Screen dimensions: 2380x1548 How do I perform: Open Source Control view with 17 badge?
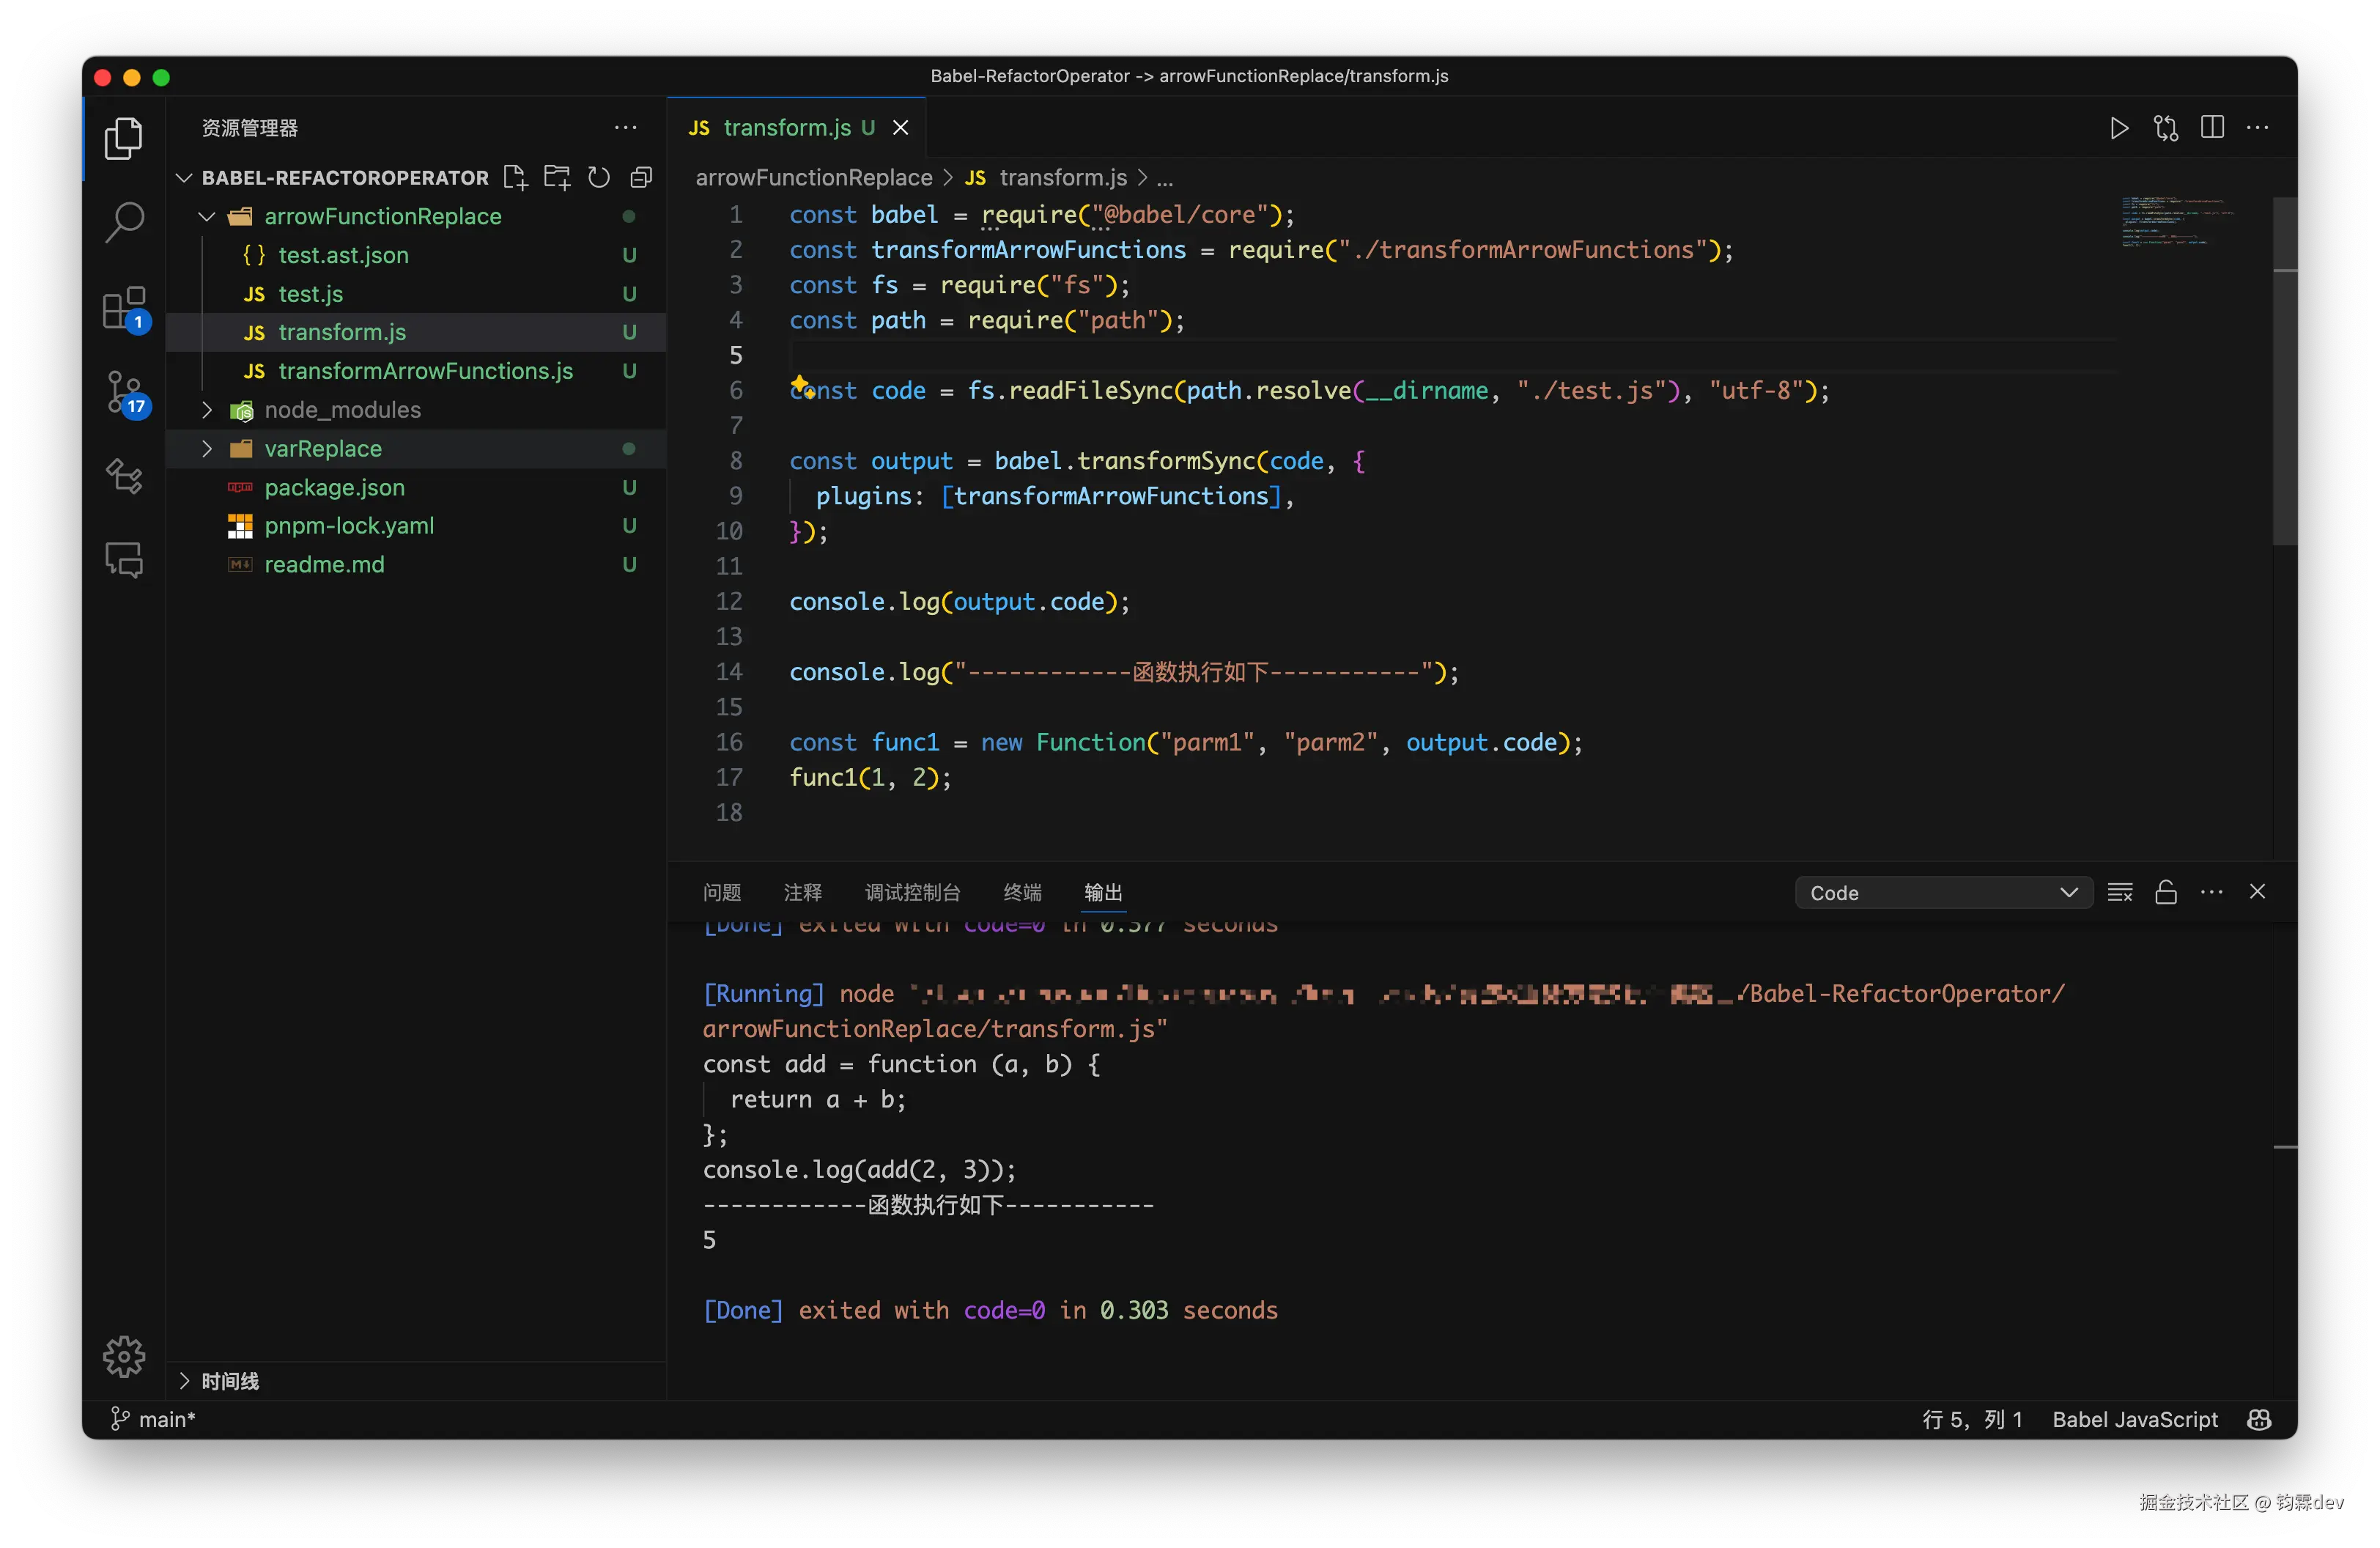click(124, 392)
